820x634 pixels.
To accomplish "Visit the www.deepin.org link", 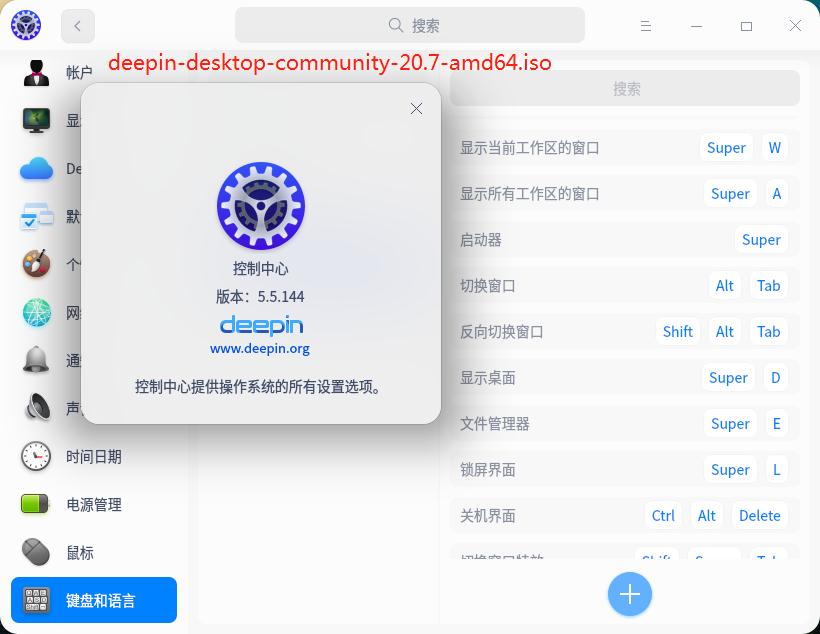I will [260, 348].
